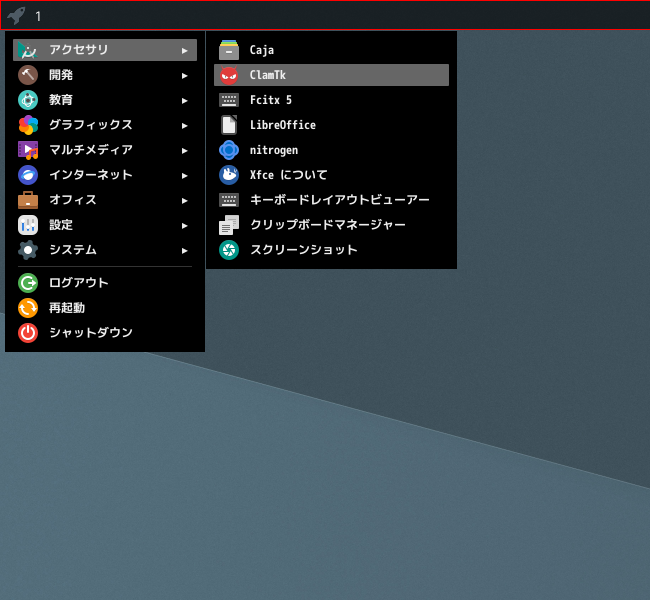Click the nitrogen blue icon
This screenshot has height=600, width=650.
pyautogui.click(x=229, y=150)
